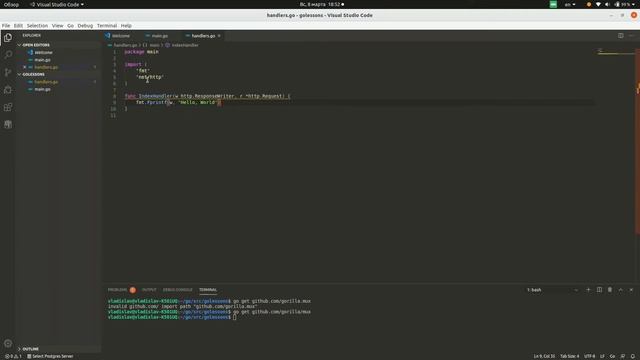Open notifications bell in status bar

[x=633, y=356]
